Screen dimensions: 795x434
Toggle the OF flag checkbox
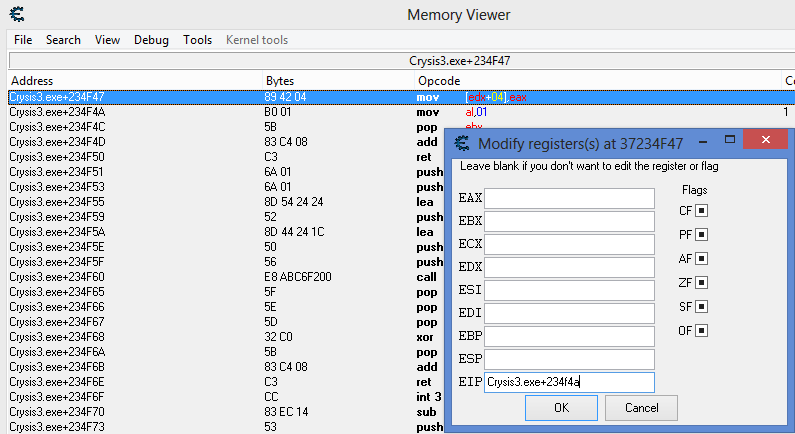pos(701,331)
